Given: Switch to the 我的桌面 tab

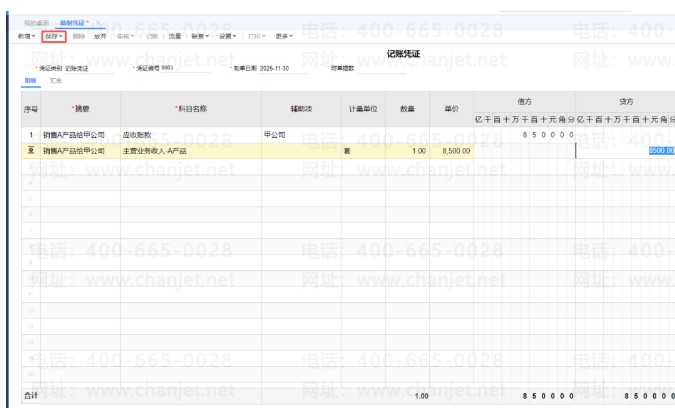Looking at the screenshot, I should click(x=36, y=23).
